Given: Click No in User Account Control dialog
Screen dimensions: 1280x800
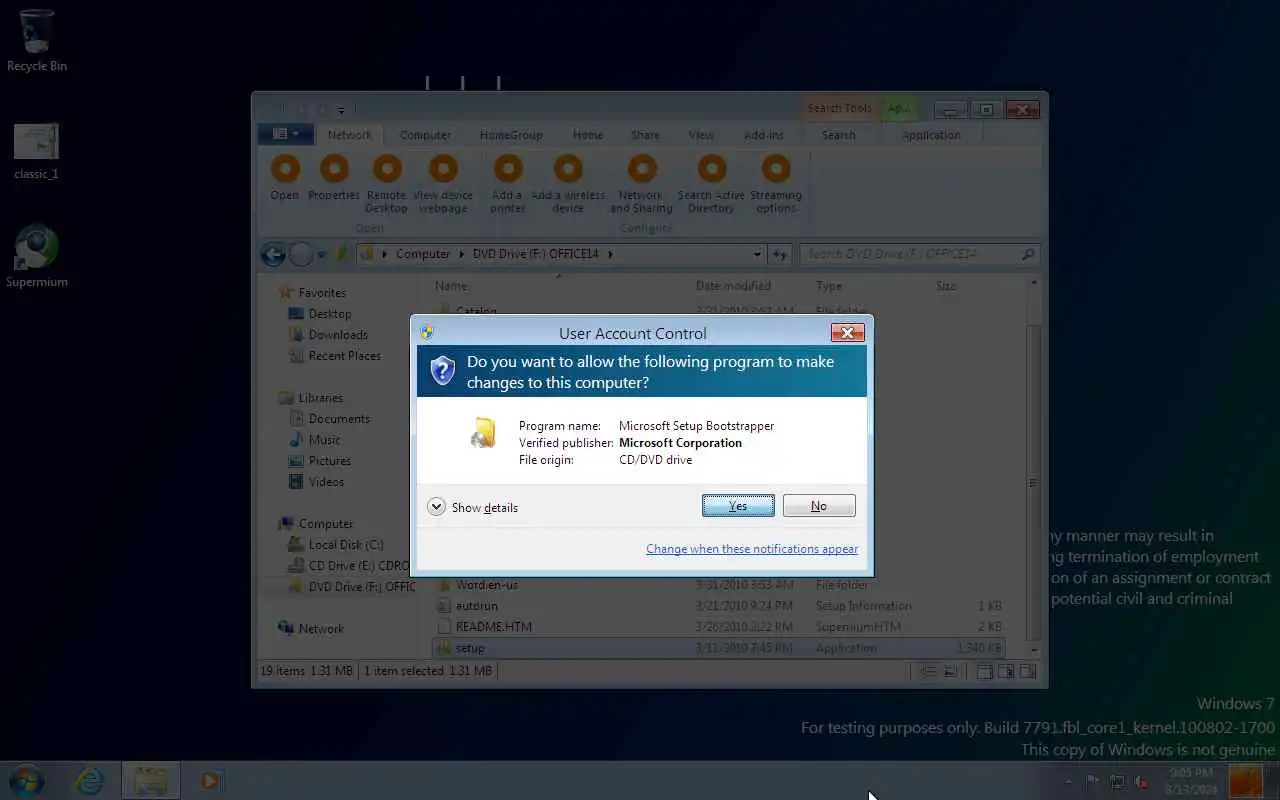Looking at the screenshot, I should coord(819,506).
